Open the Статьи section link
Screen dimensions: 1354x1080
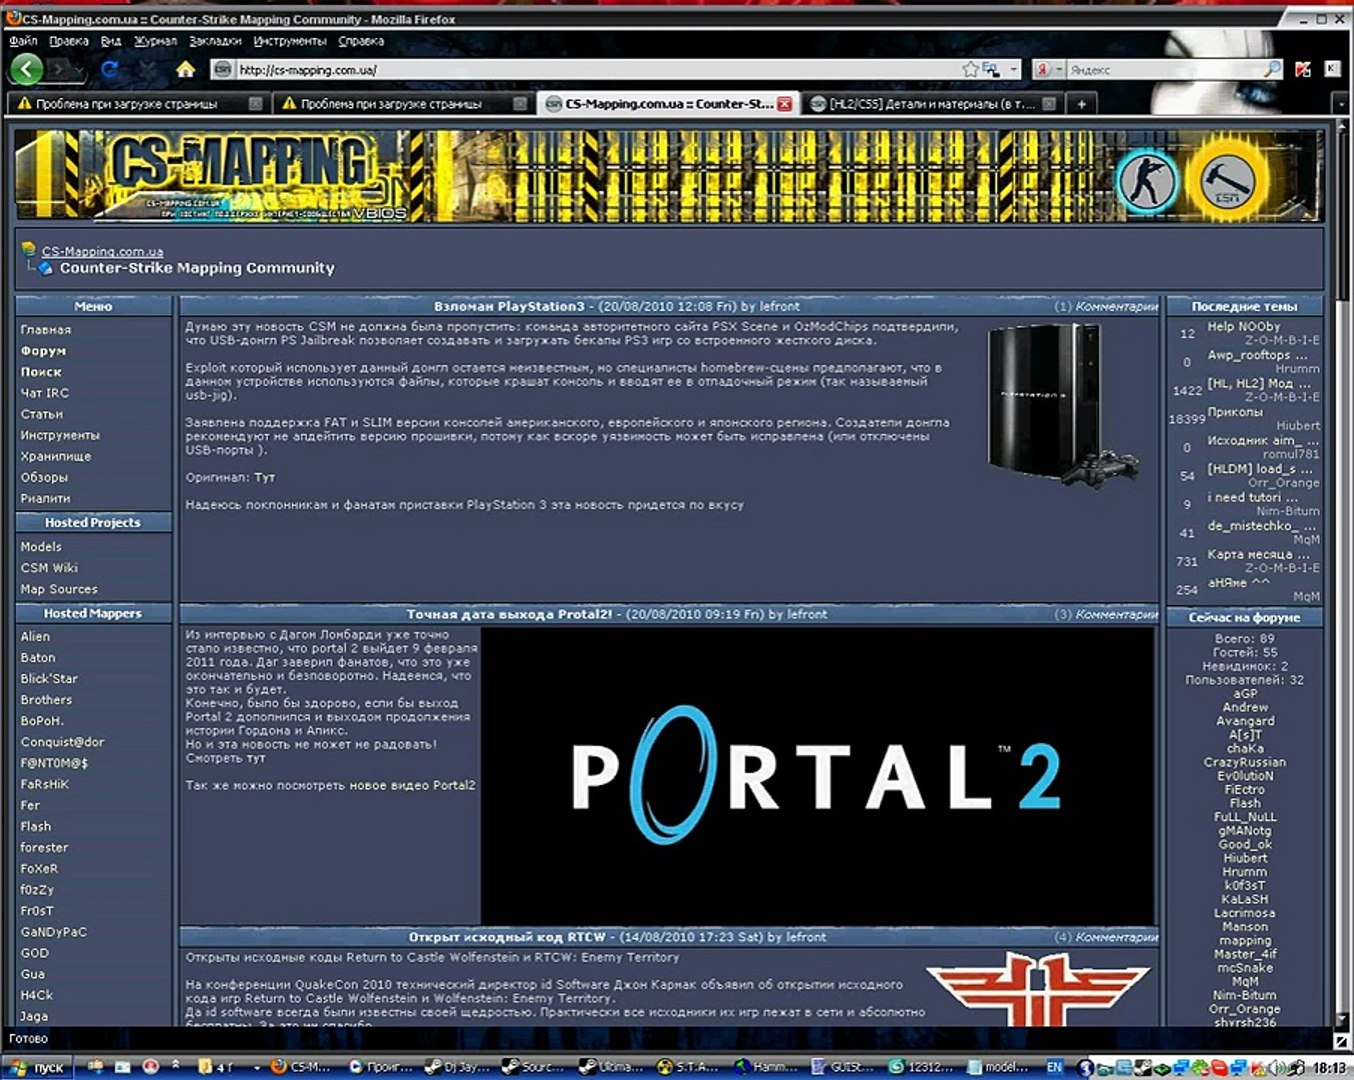42,414
